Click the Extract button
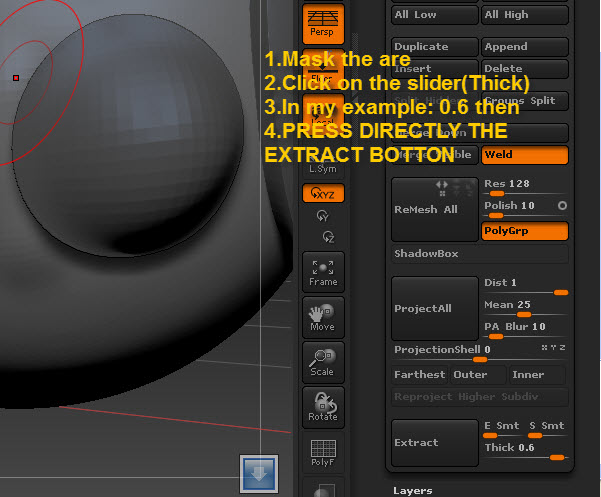Image resolution: width=601 pixels, height=497 pixels. [435, 443]
